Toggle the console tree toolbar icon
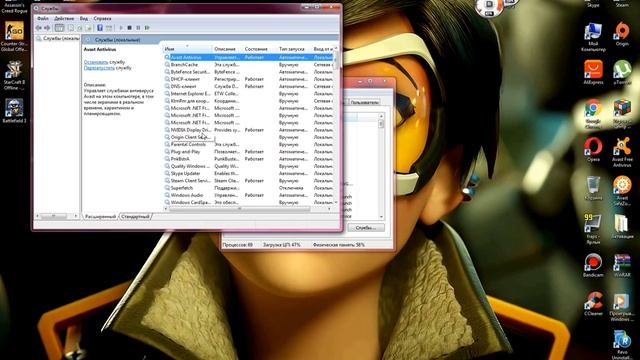 click(x=60, y=28)
